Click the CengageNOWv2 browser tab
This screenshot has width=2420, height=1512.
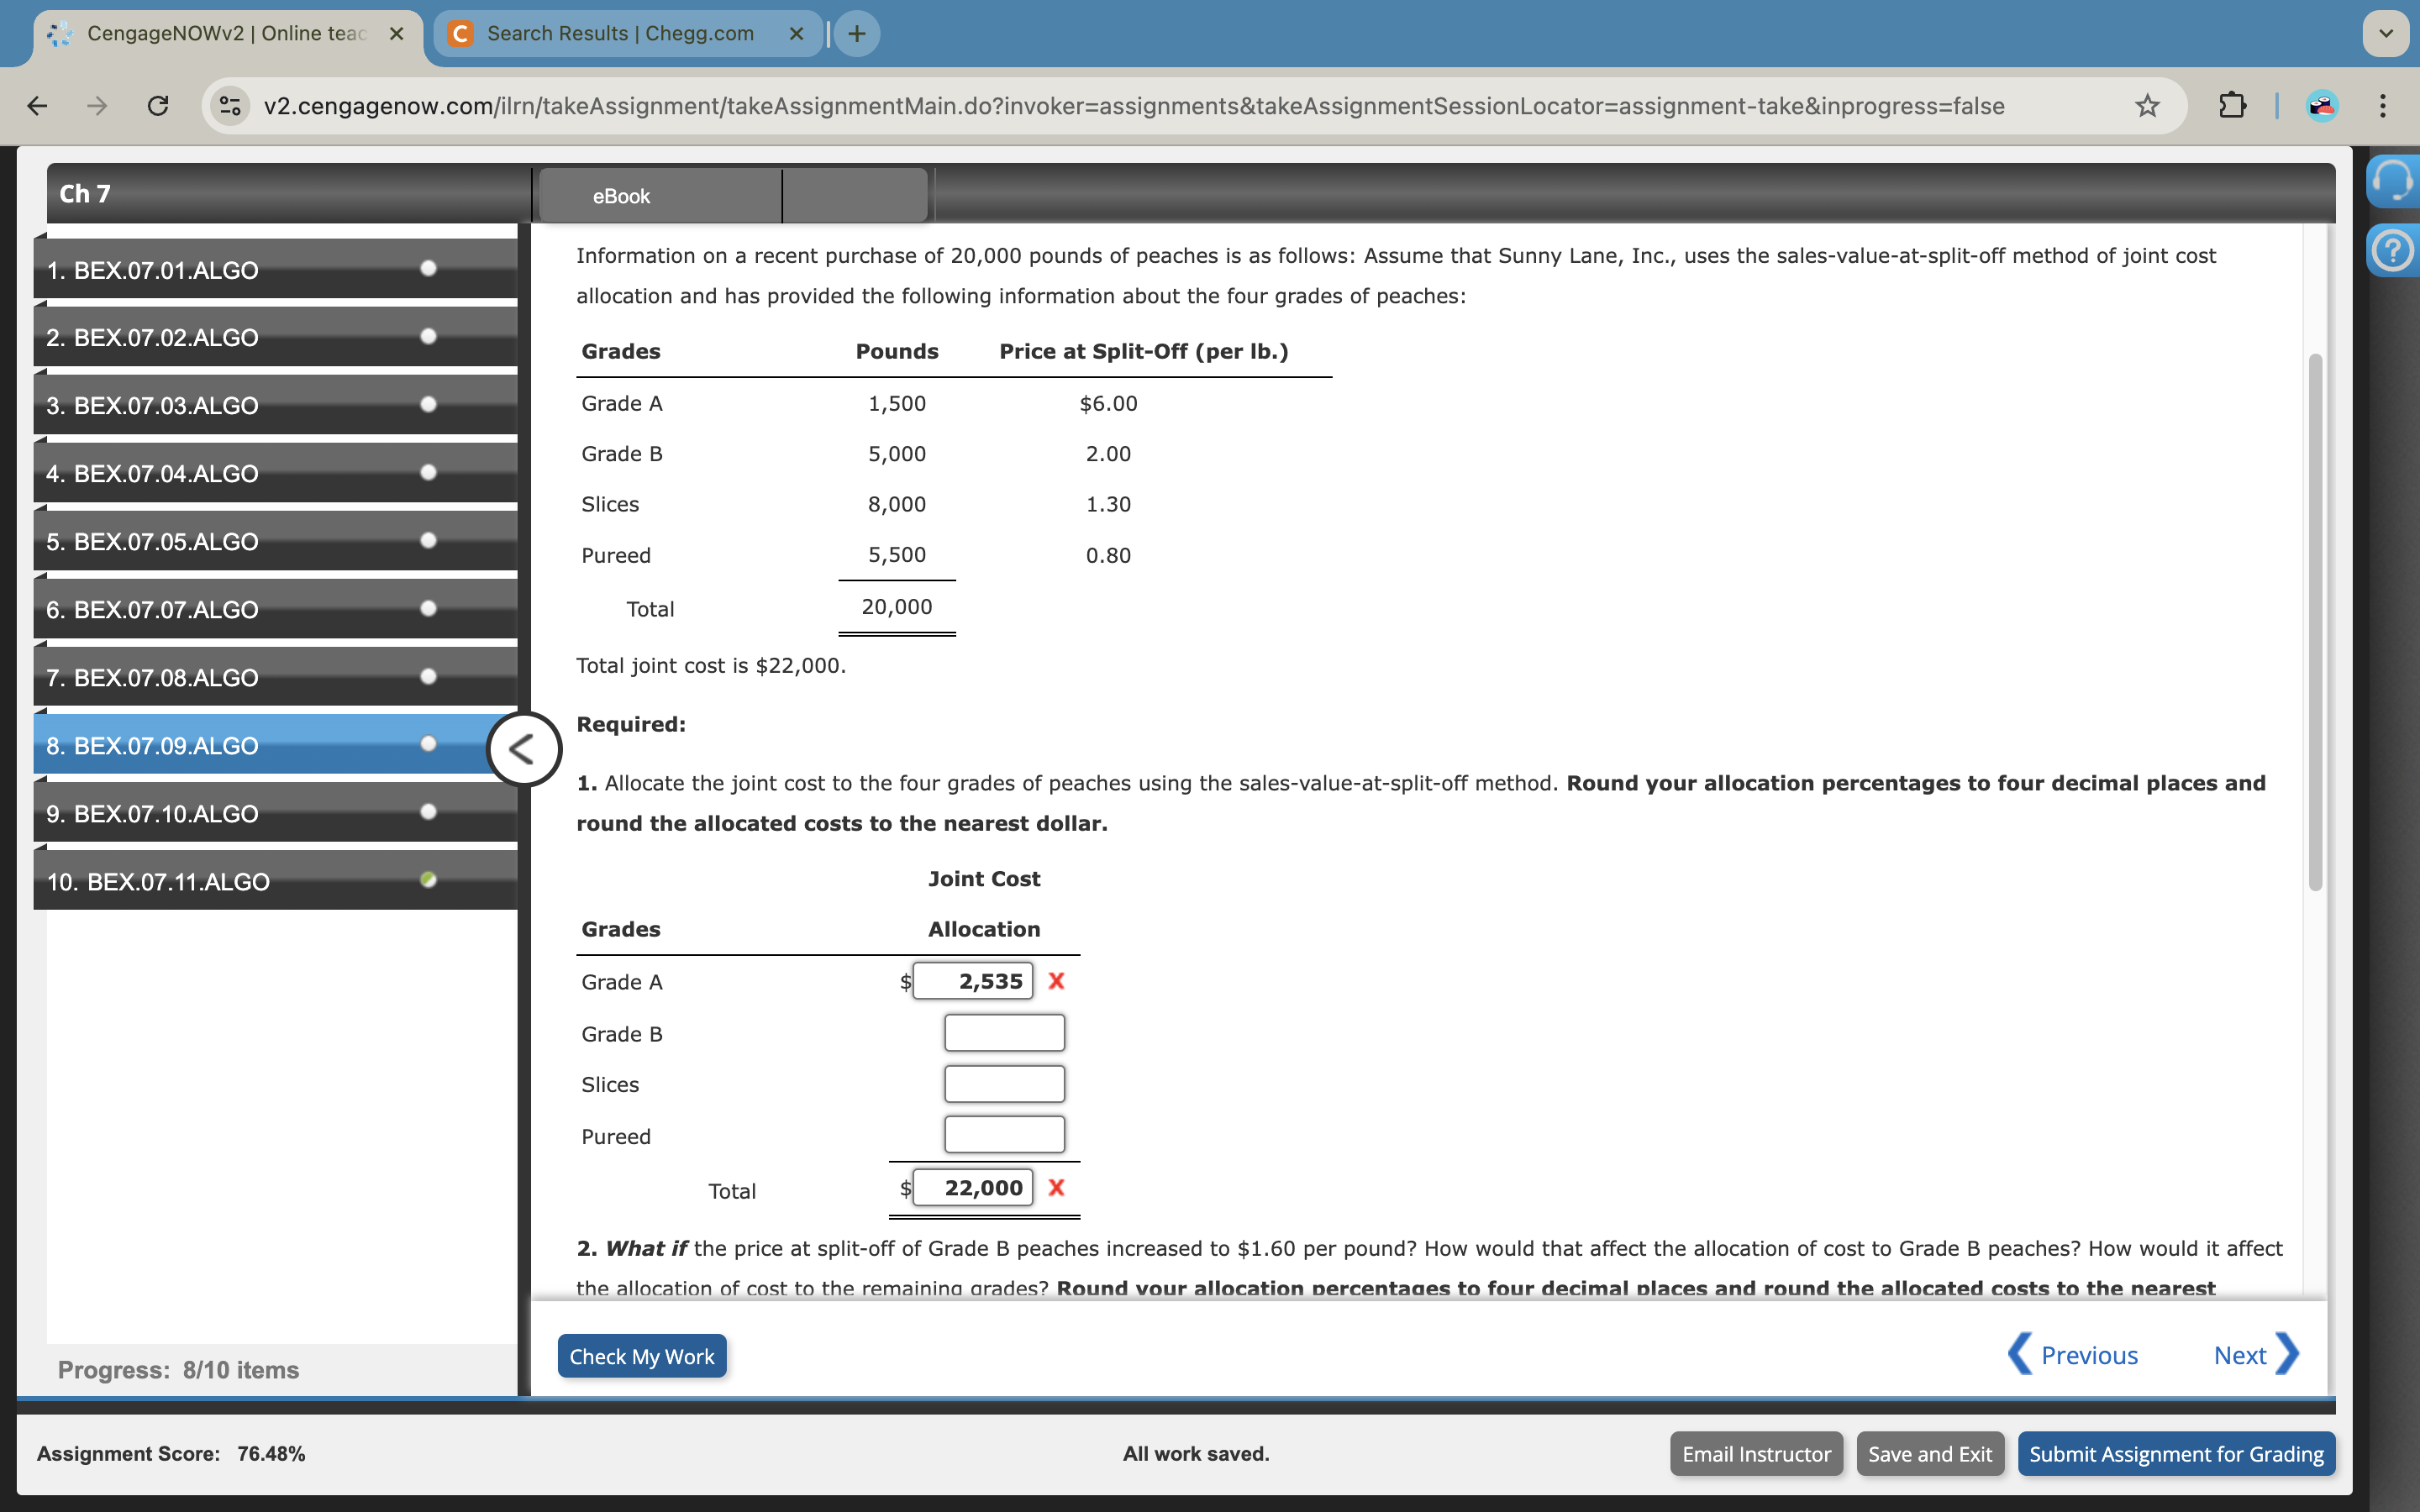(x=224, y=29)
